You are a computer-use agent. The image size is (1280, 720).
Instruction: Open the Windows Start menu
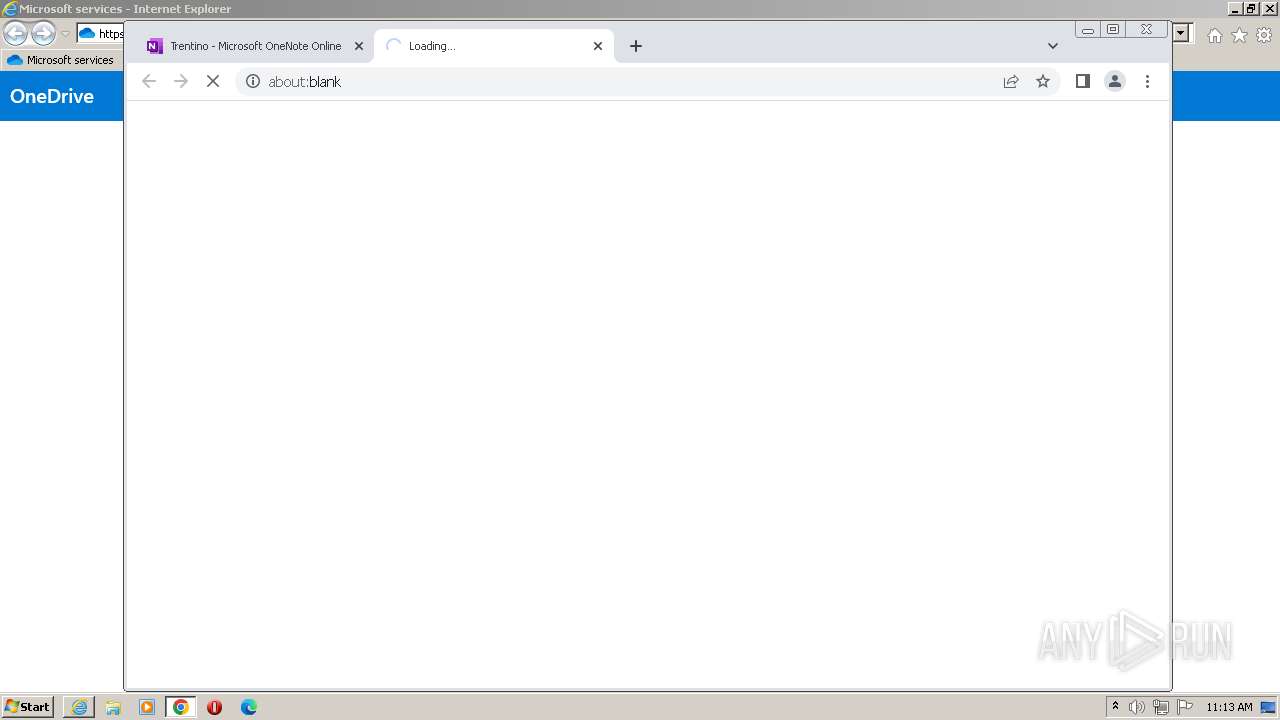[28, 707]
